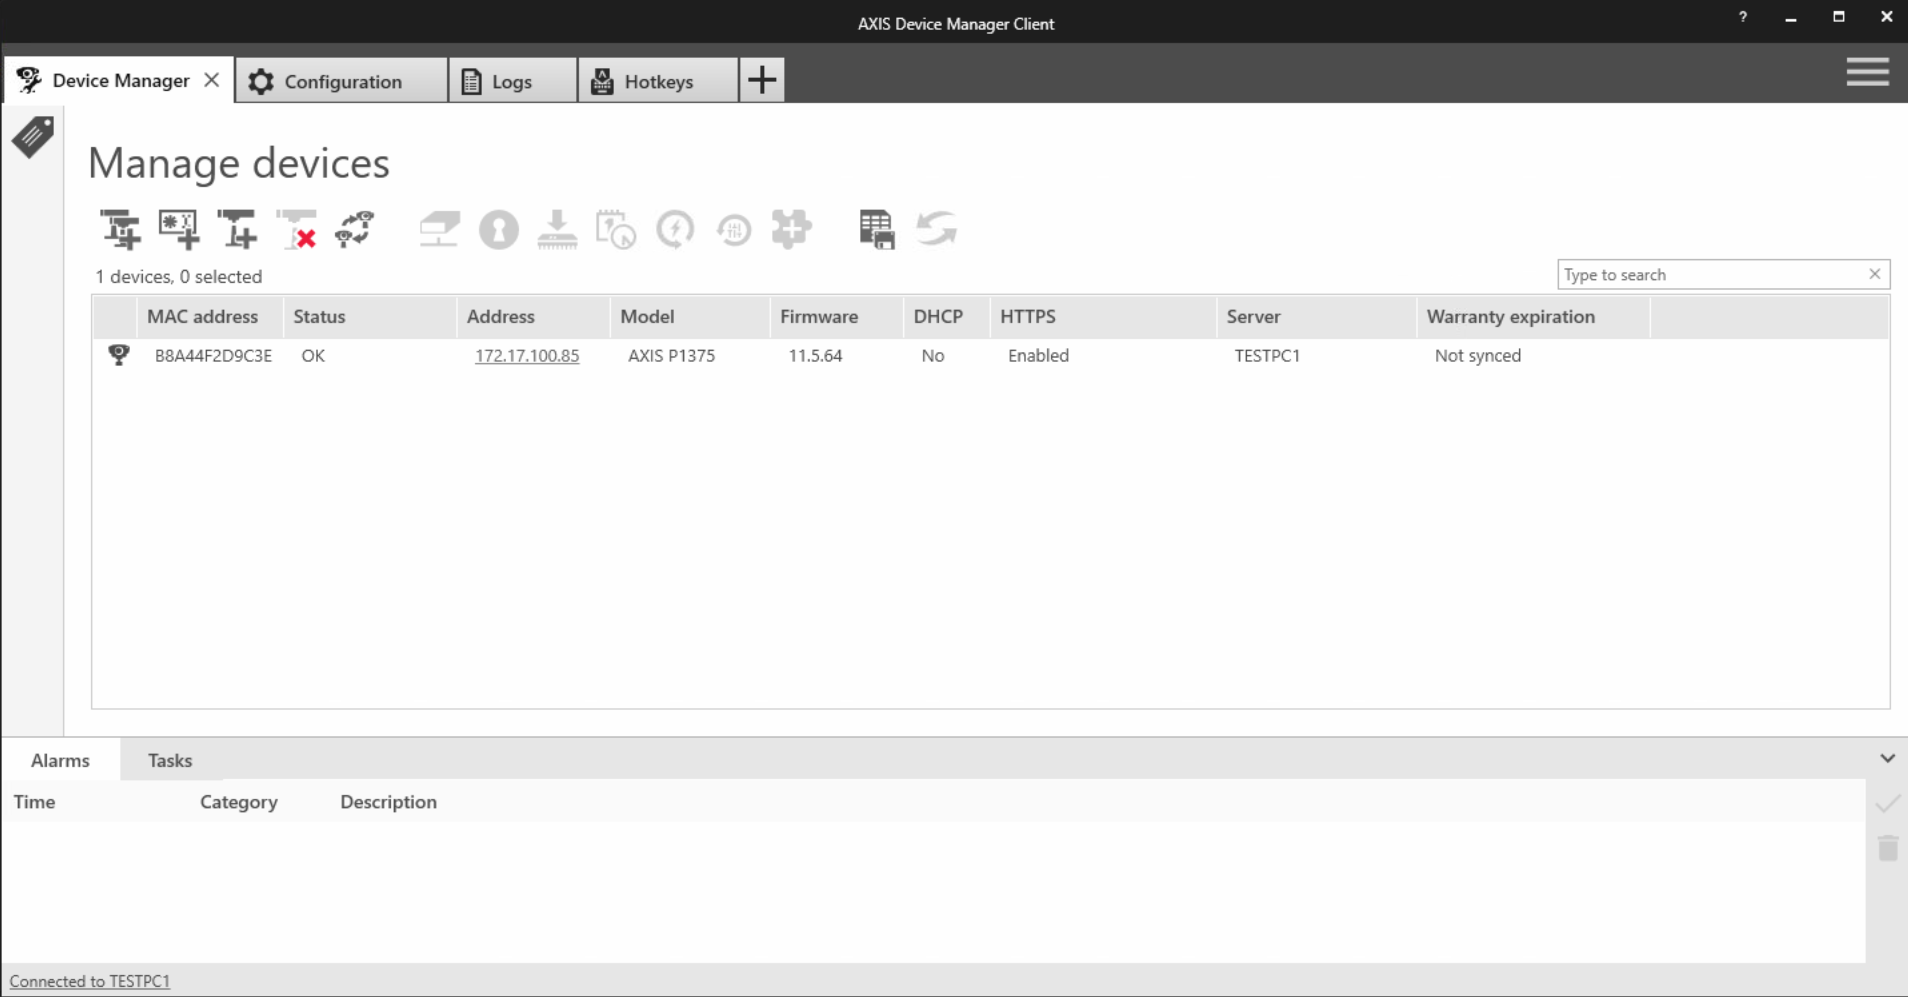
Task: Open the Logs tab
Action: click(511, 80)
